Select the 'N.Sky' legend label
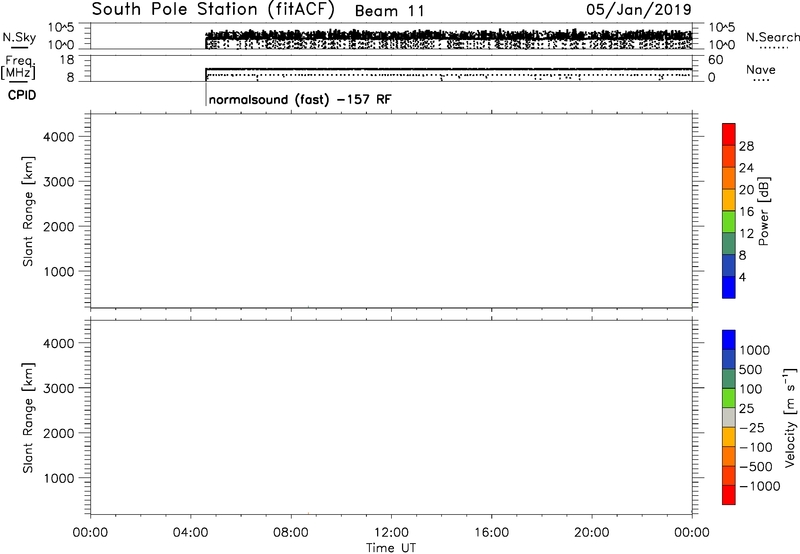Screen dimensions: 800x554 tap(19, 37)
